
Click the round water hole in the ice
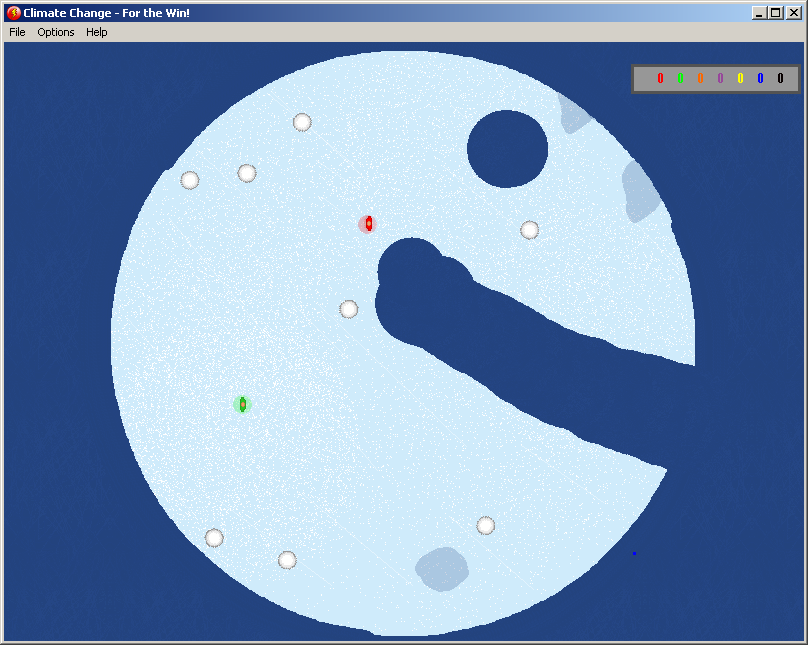click(507, 148)
